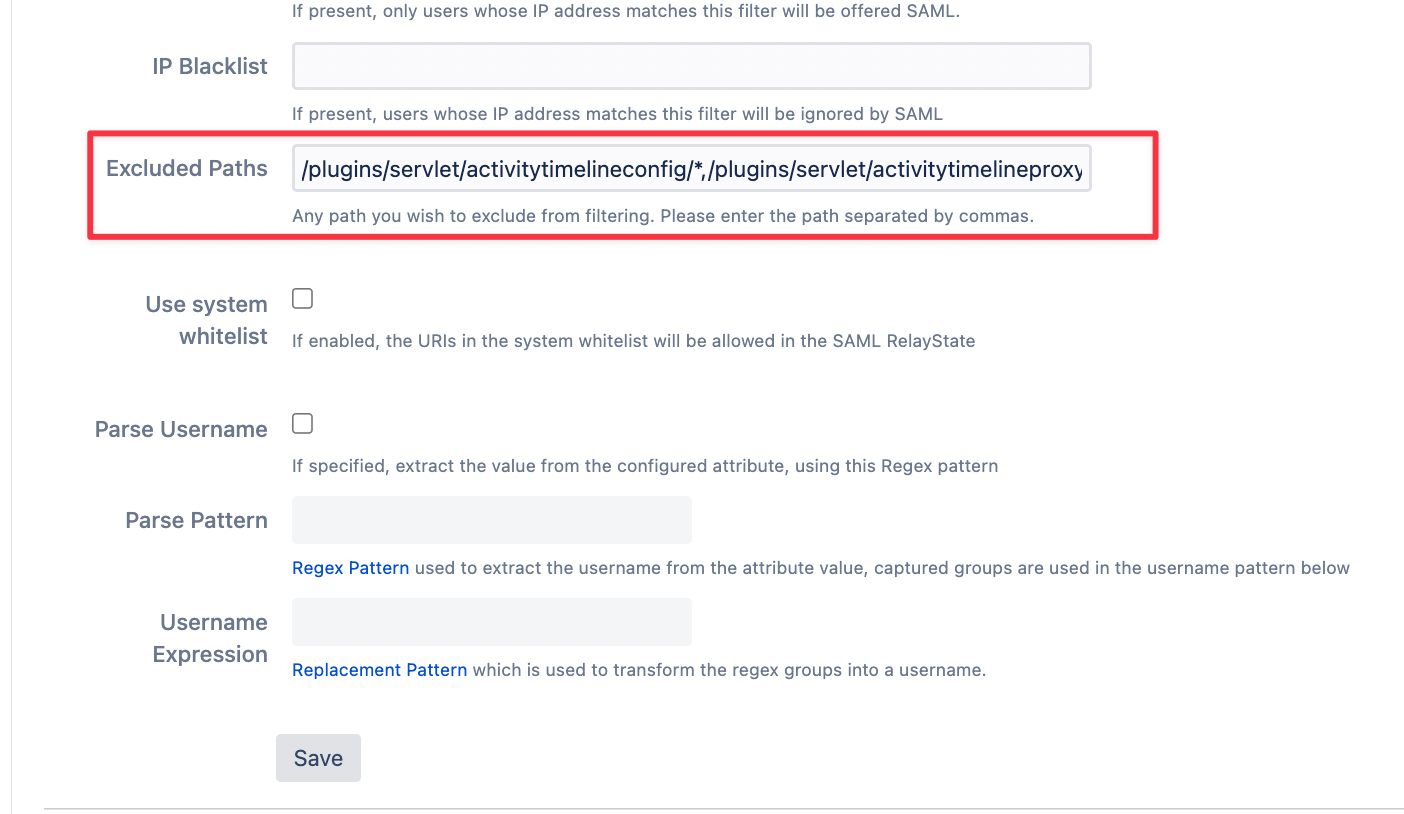Click the 'extract the value' Parse Username description
Viewport: 1404px width, 814px height.
click(x=644, y=466)
